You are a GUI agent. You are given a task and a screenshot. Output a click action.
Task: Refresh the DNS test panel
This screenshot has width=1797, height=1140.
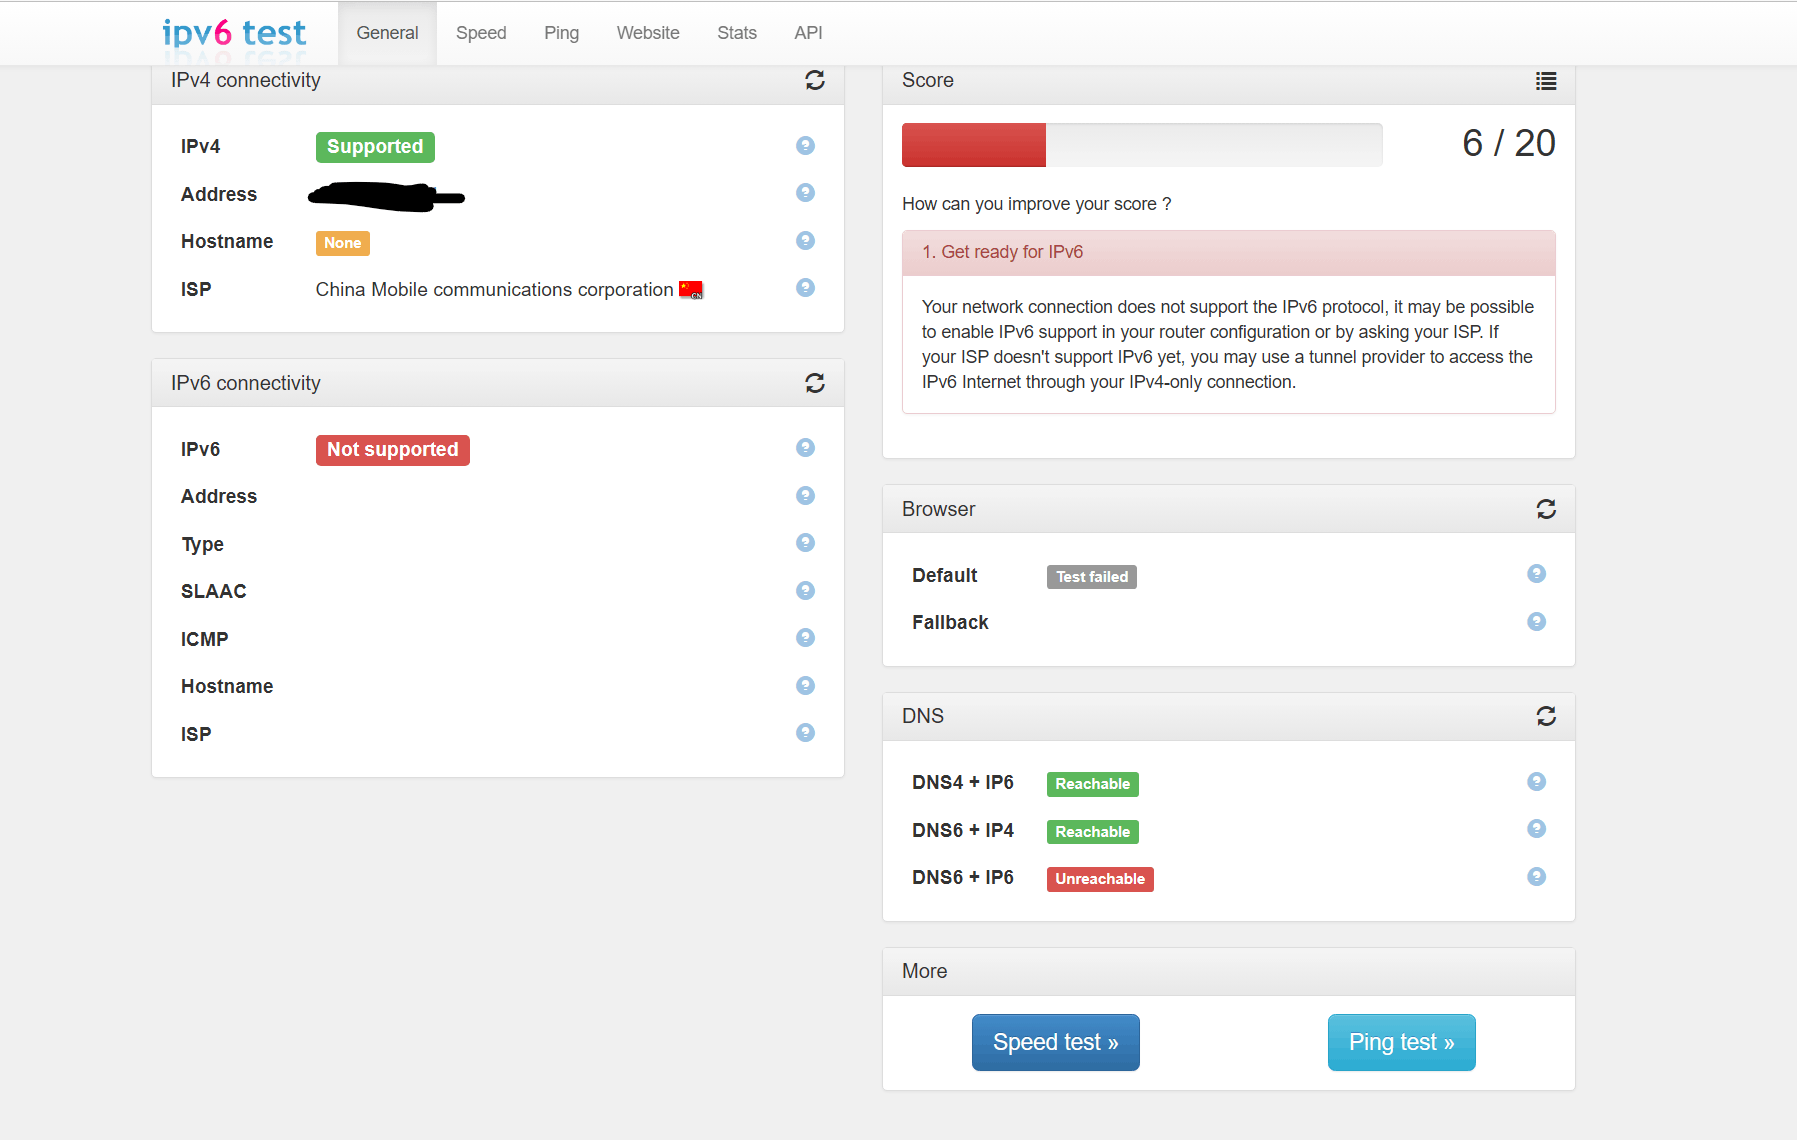[1546, 716]
